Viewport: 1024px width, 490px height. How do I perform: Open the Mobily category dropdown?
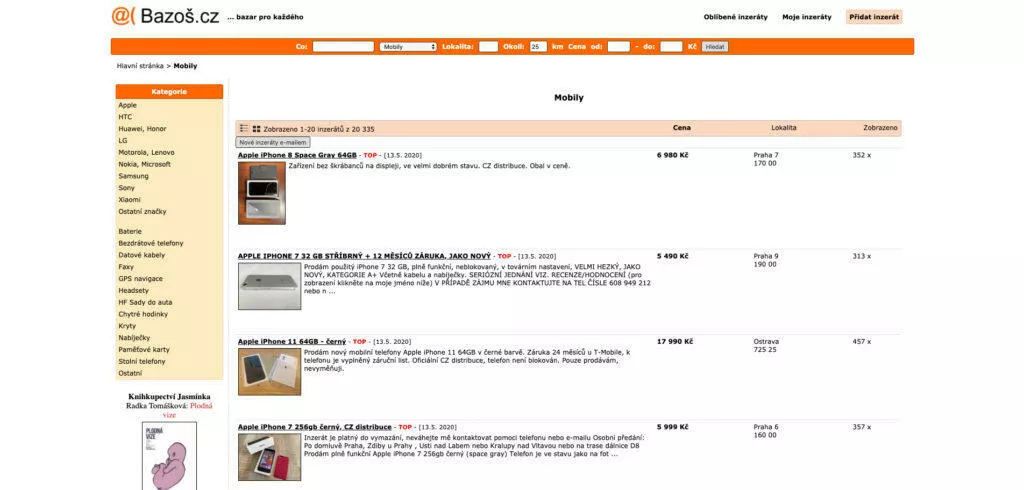408,46
